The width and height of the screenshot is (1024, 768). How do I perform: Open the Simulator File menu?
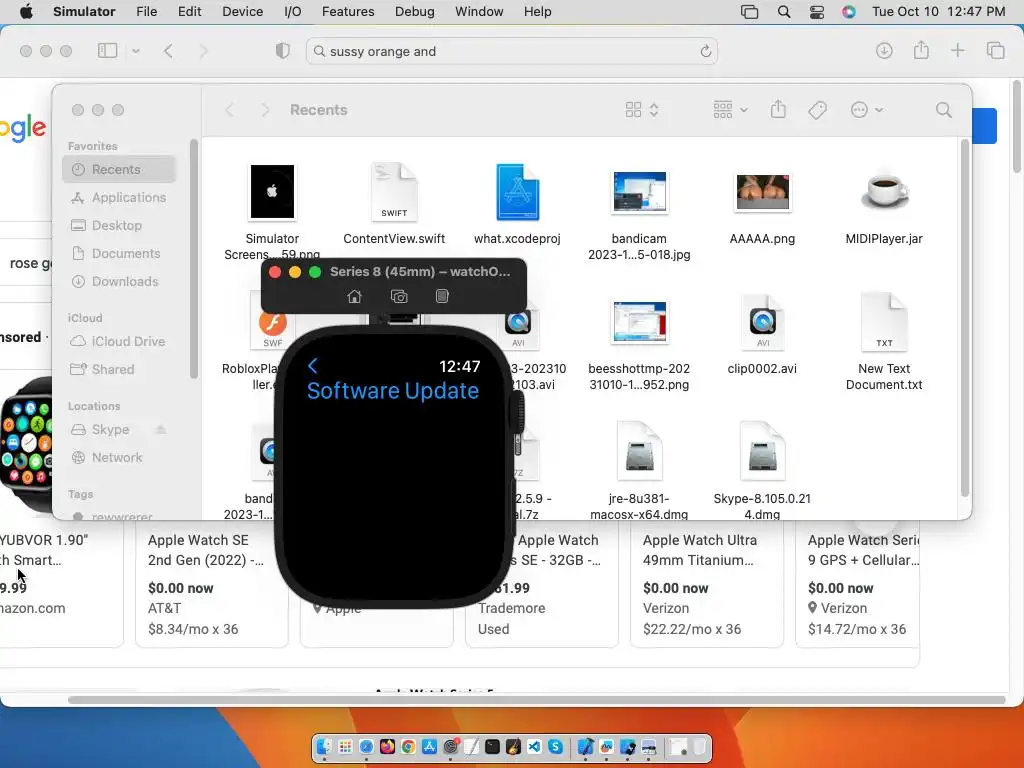(146, 12)
